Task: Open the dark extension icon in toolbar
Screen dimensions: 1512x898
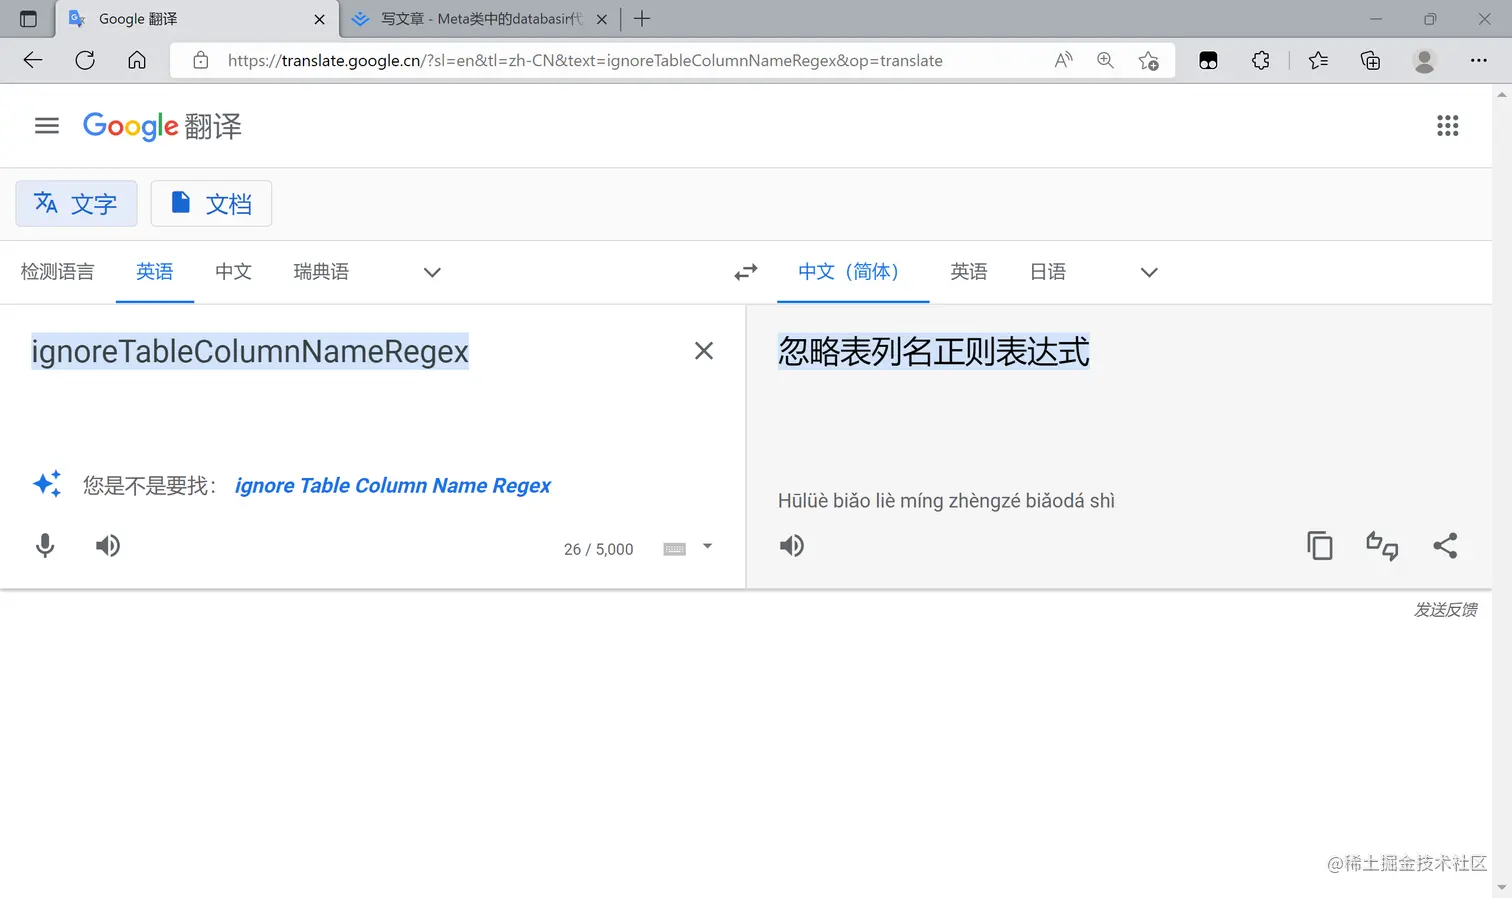Action: click(1208, 61)
